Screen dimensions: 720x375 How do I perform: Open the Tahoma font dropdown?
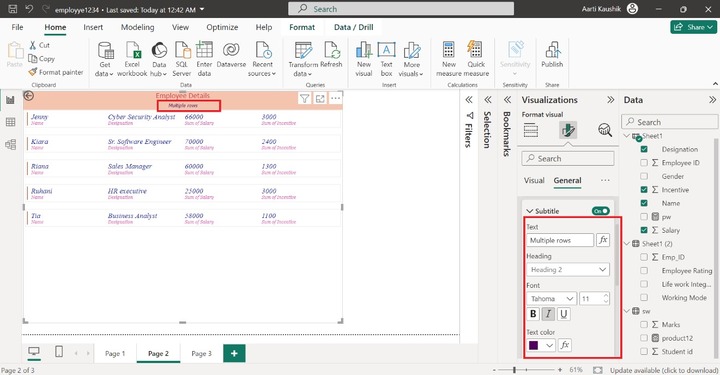[551, 298]
